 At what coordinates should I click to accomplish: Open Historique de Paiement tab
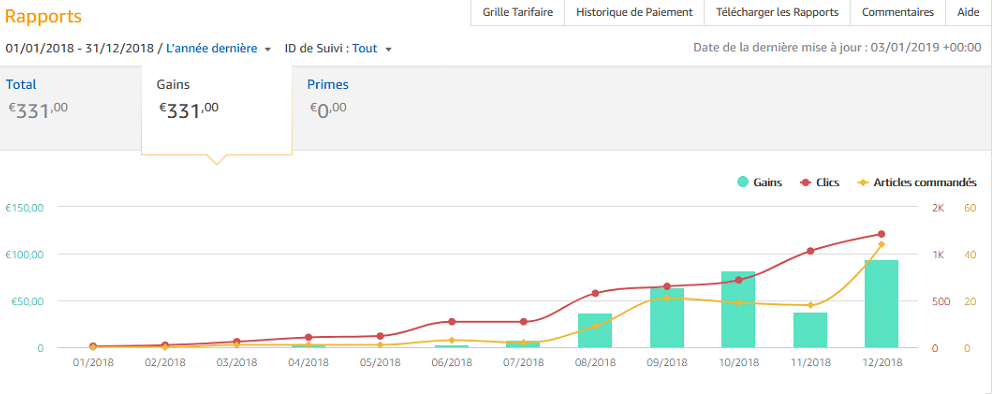634,12
